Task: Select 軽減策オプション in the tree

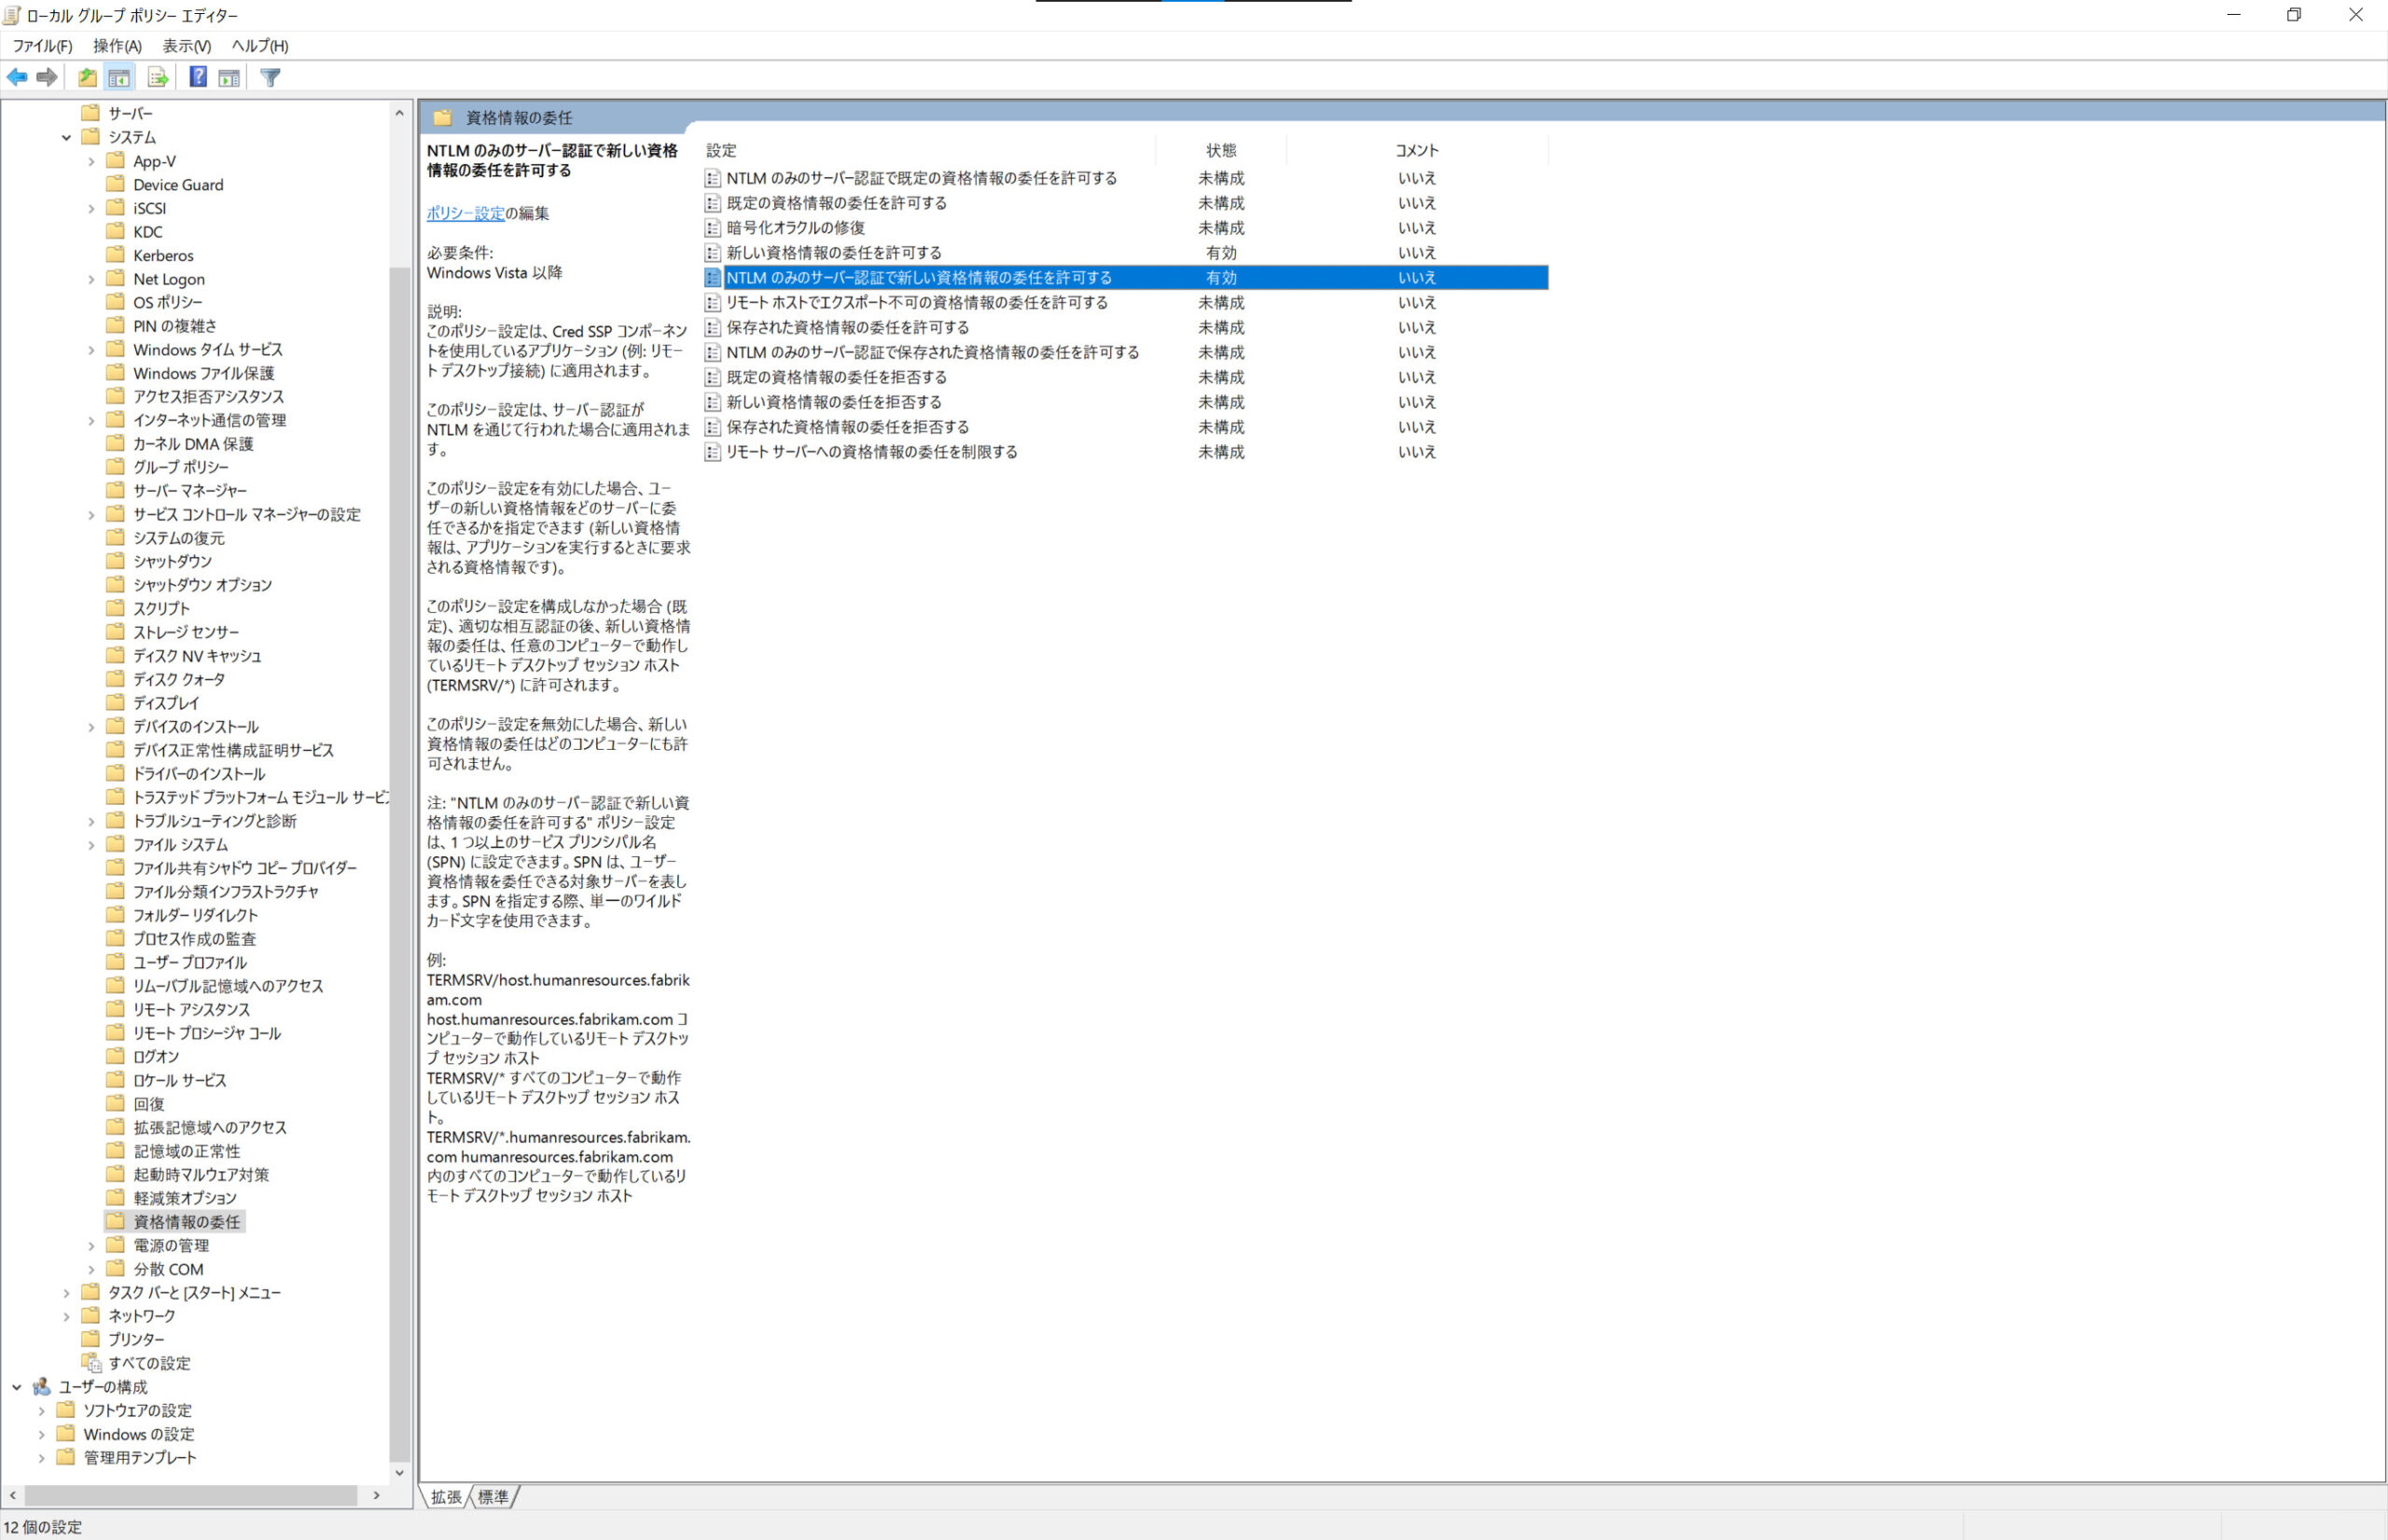Action: [185, 1198]
